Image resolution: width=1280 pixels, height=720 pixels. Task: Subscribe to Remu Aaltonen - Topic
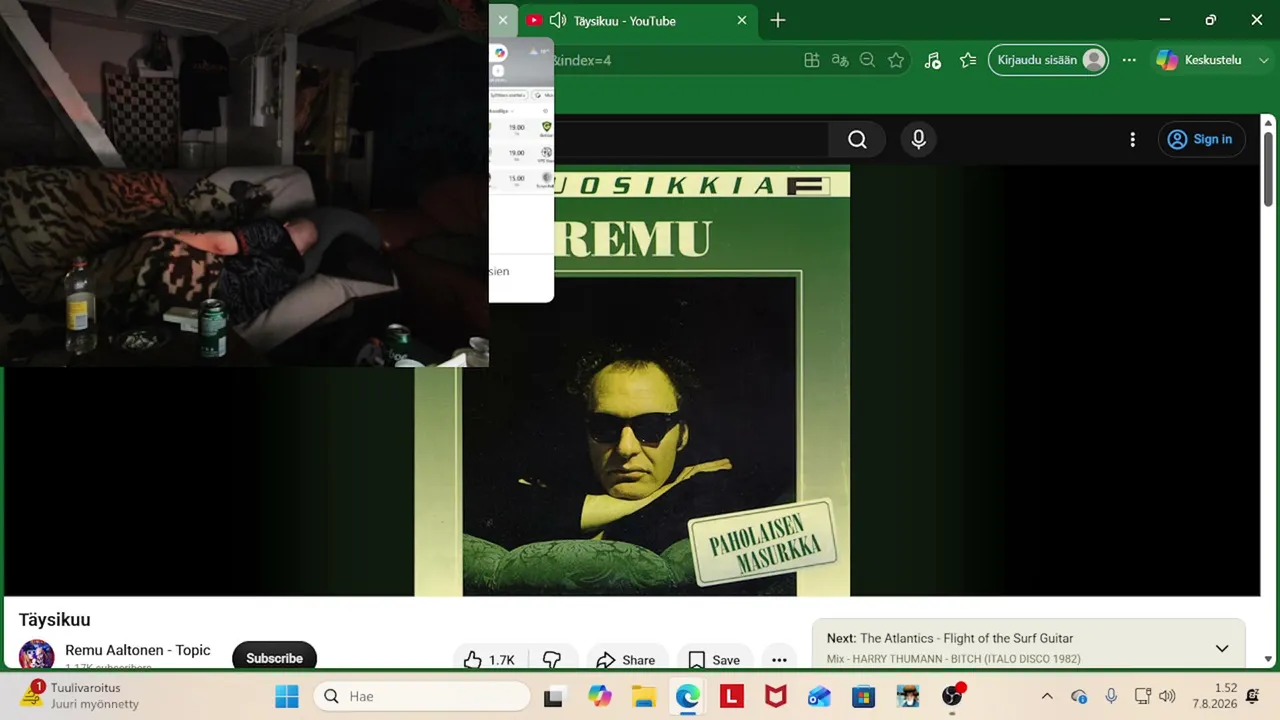tap(274, 658)
